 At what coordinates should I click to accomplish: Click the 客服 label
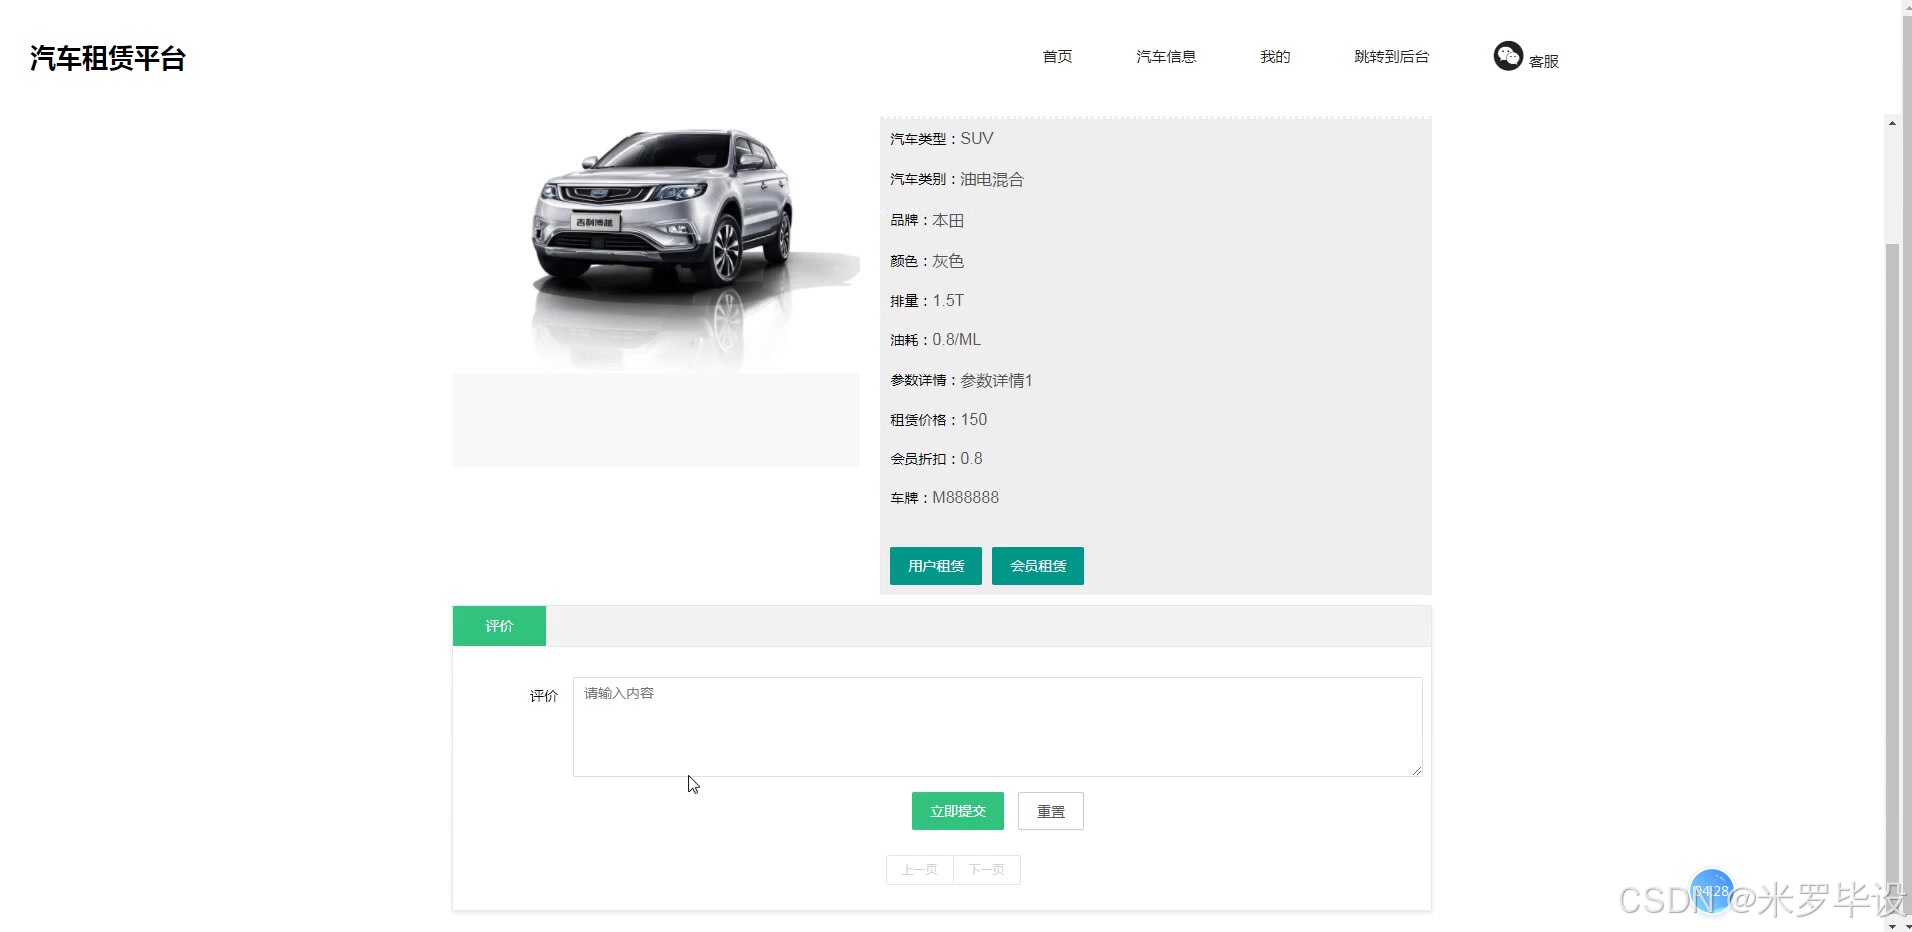(1544, 61)
